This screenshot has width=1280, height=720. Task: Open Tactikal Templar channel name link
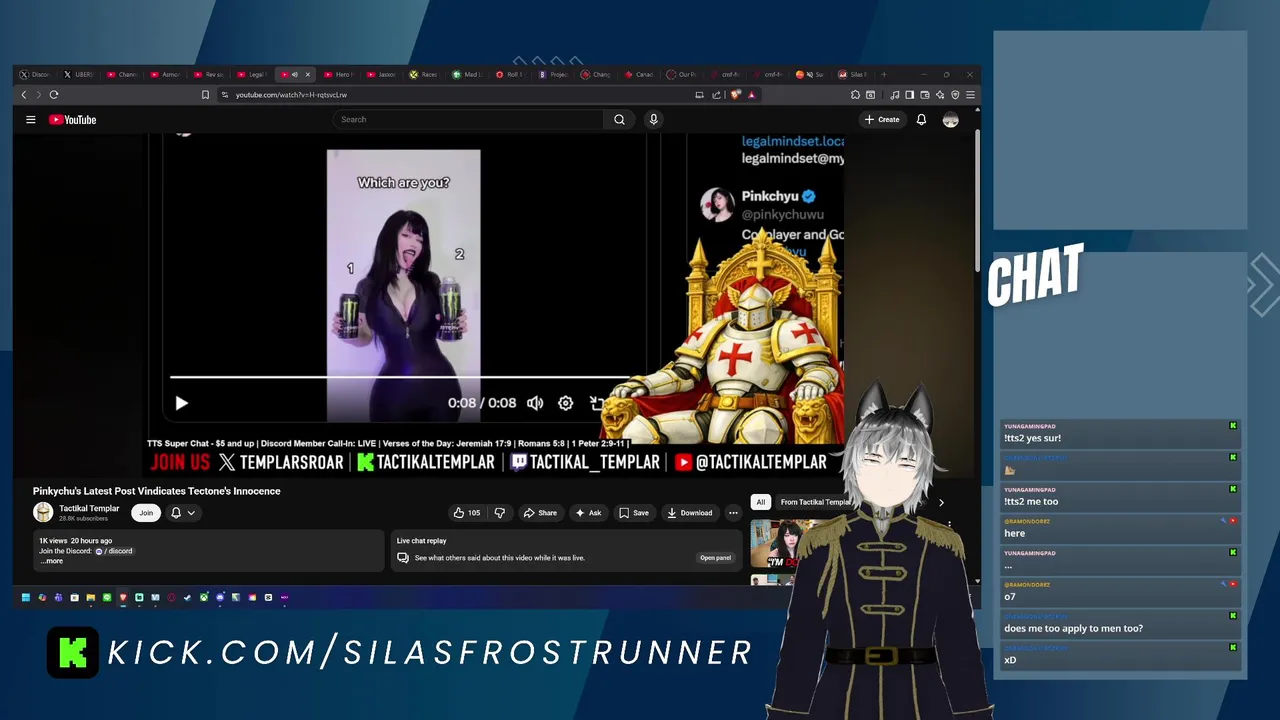pos(89,508)
